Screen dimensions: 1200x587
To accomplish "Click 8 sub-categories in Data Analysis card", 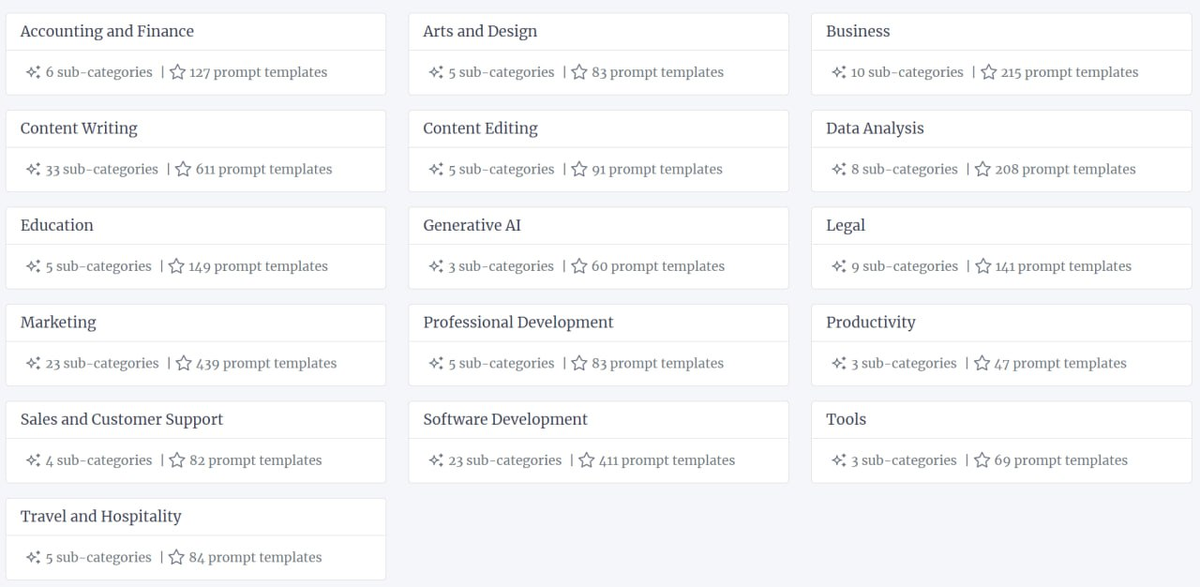I will pos(904,169).
